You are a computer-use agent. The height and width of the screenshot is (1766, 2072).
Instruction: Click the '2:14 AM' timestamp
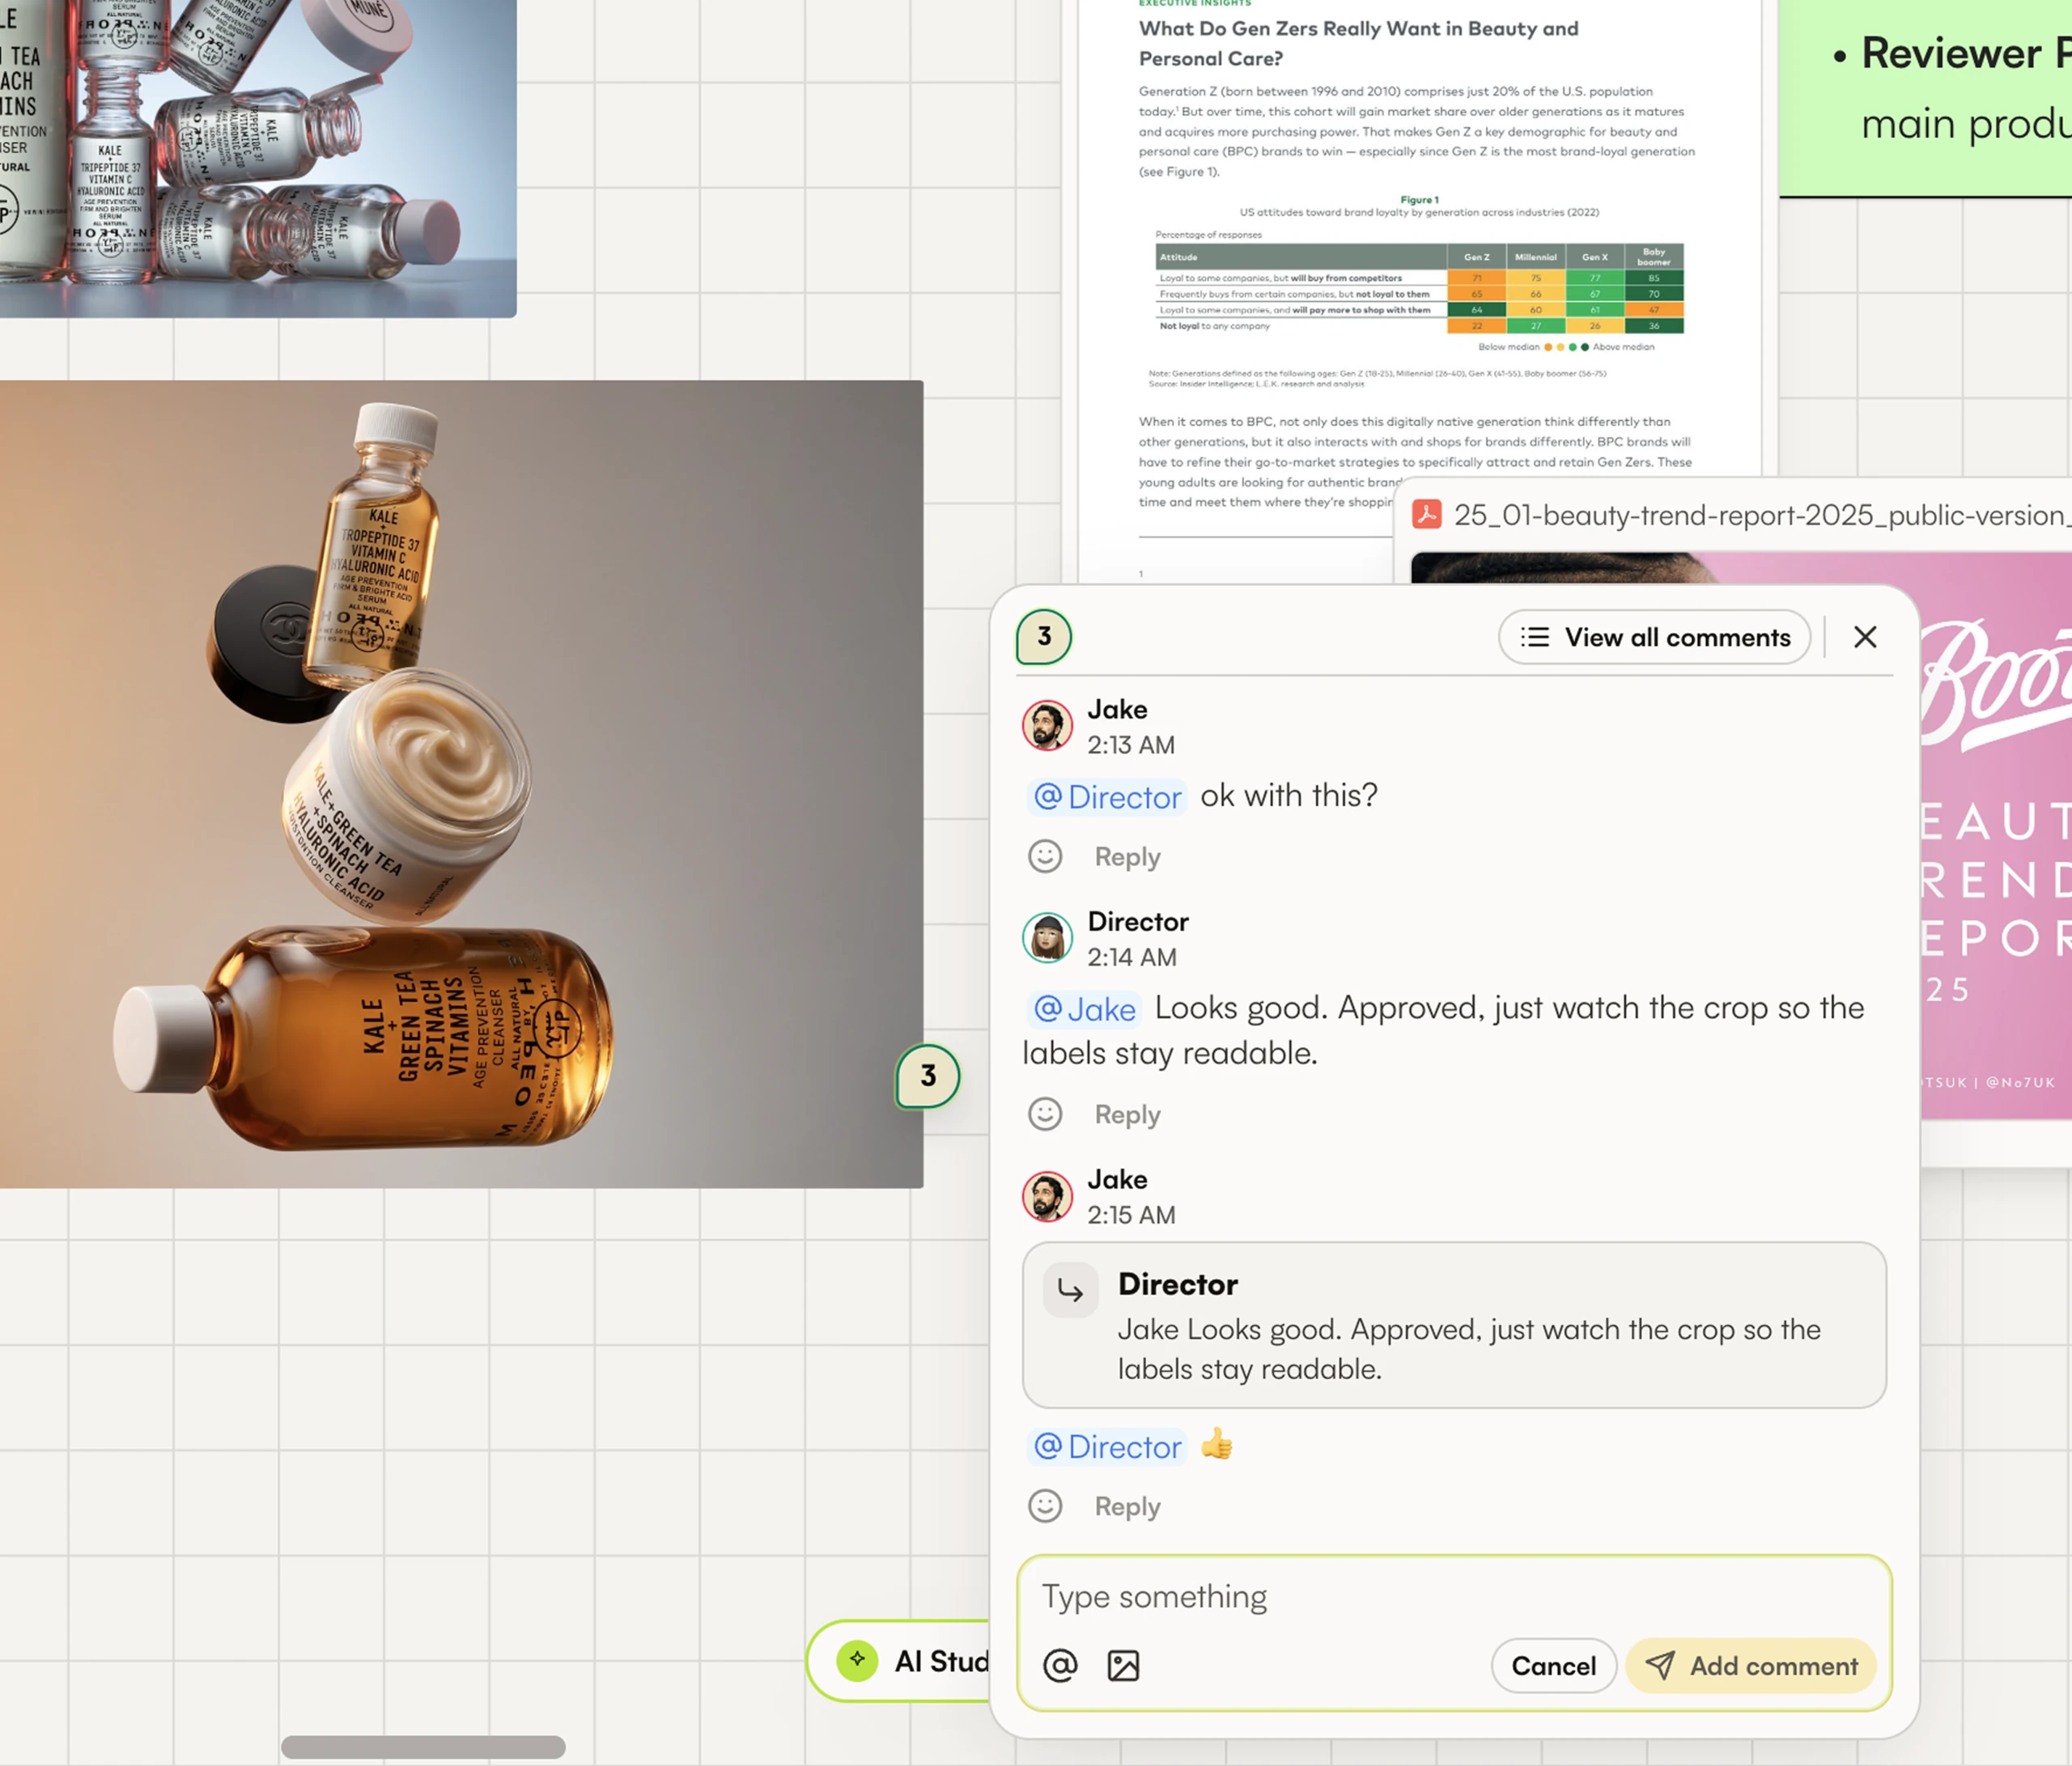click(1132, 958)
